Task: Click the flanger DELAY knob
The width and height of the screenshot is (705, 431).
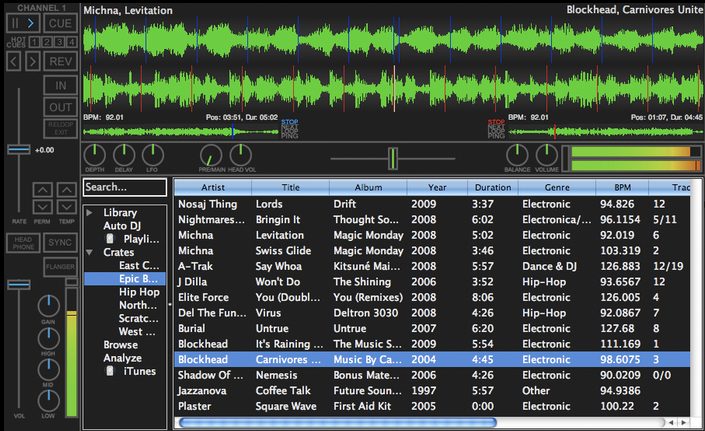Action: click(123, 154)
